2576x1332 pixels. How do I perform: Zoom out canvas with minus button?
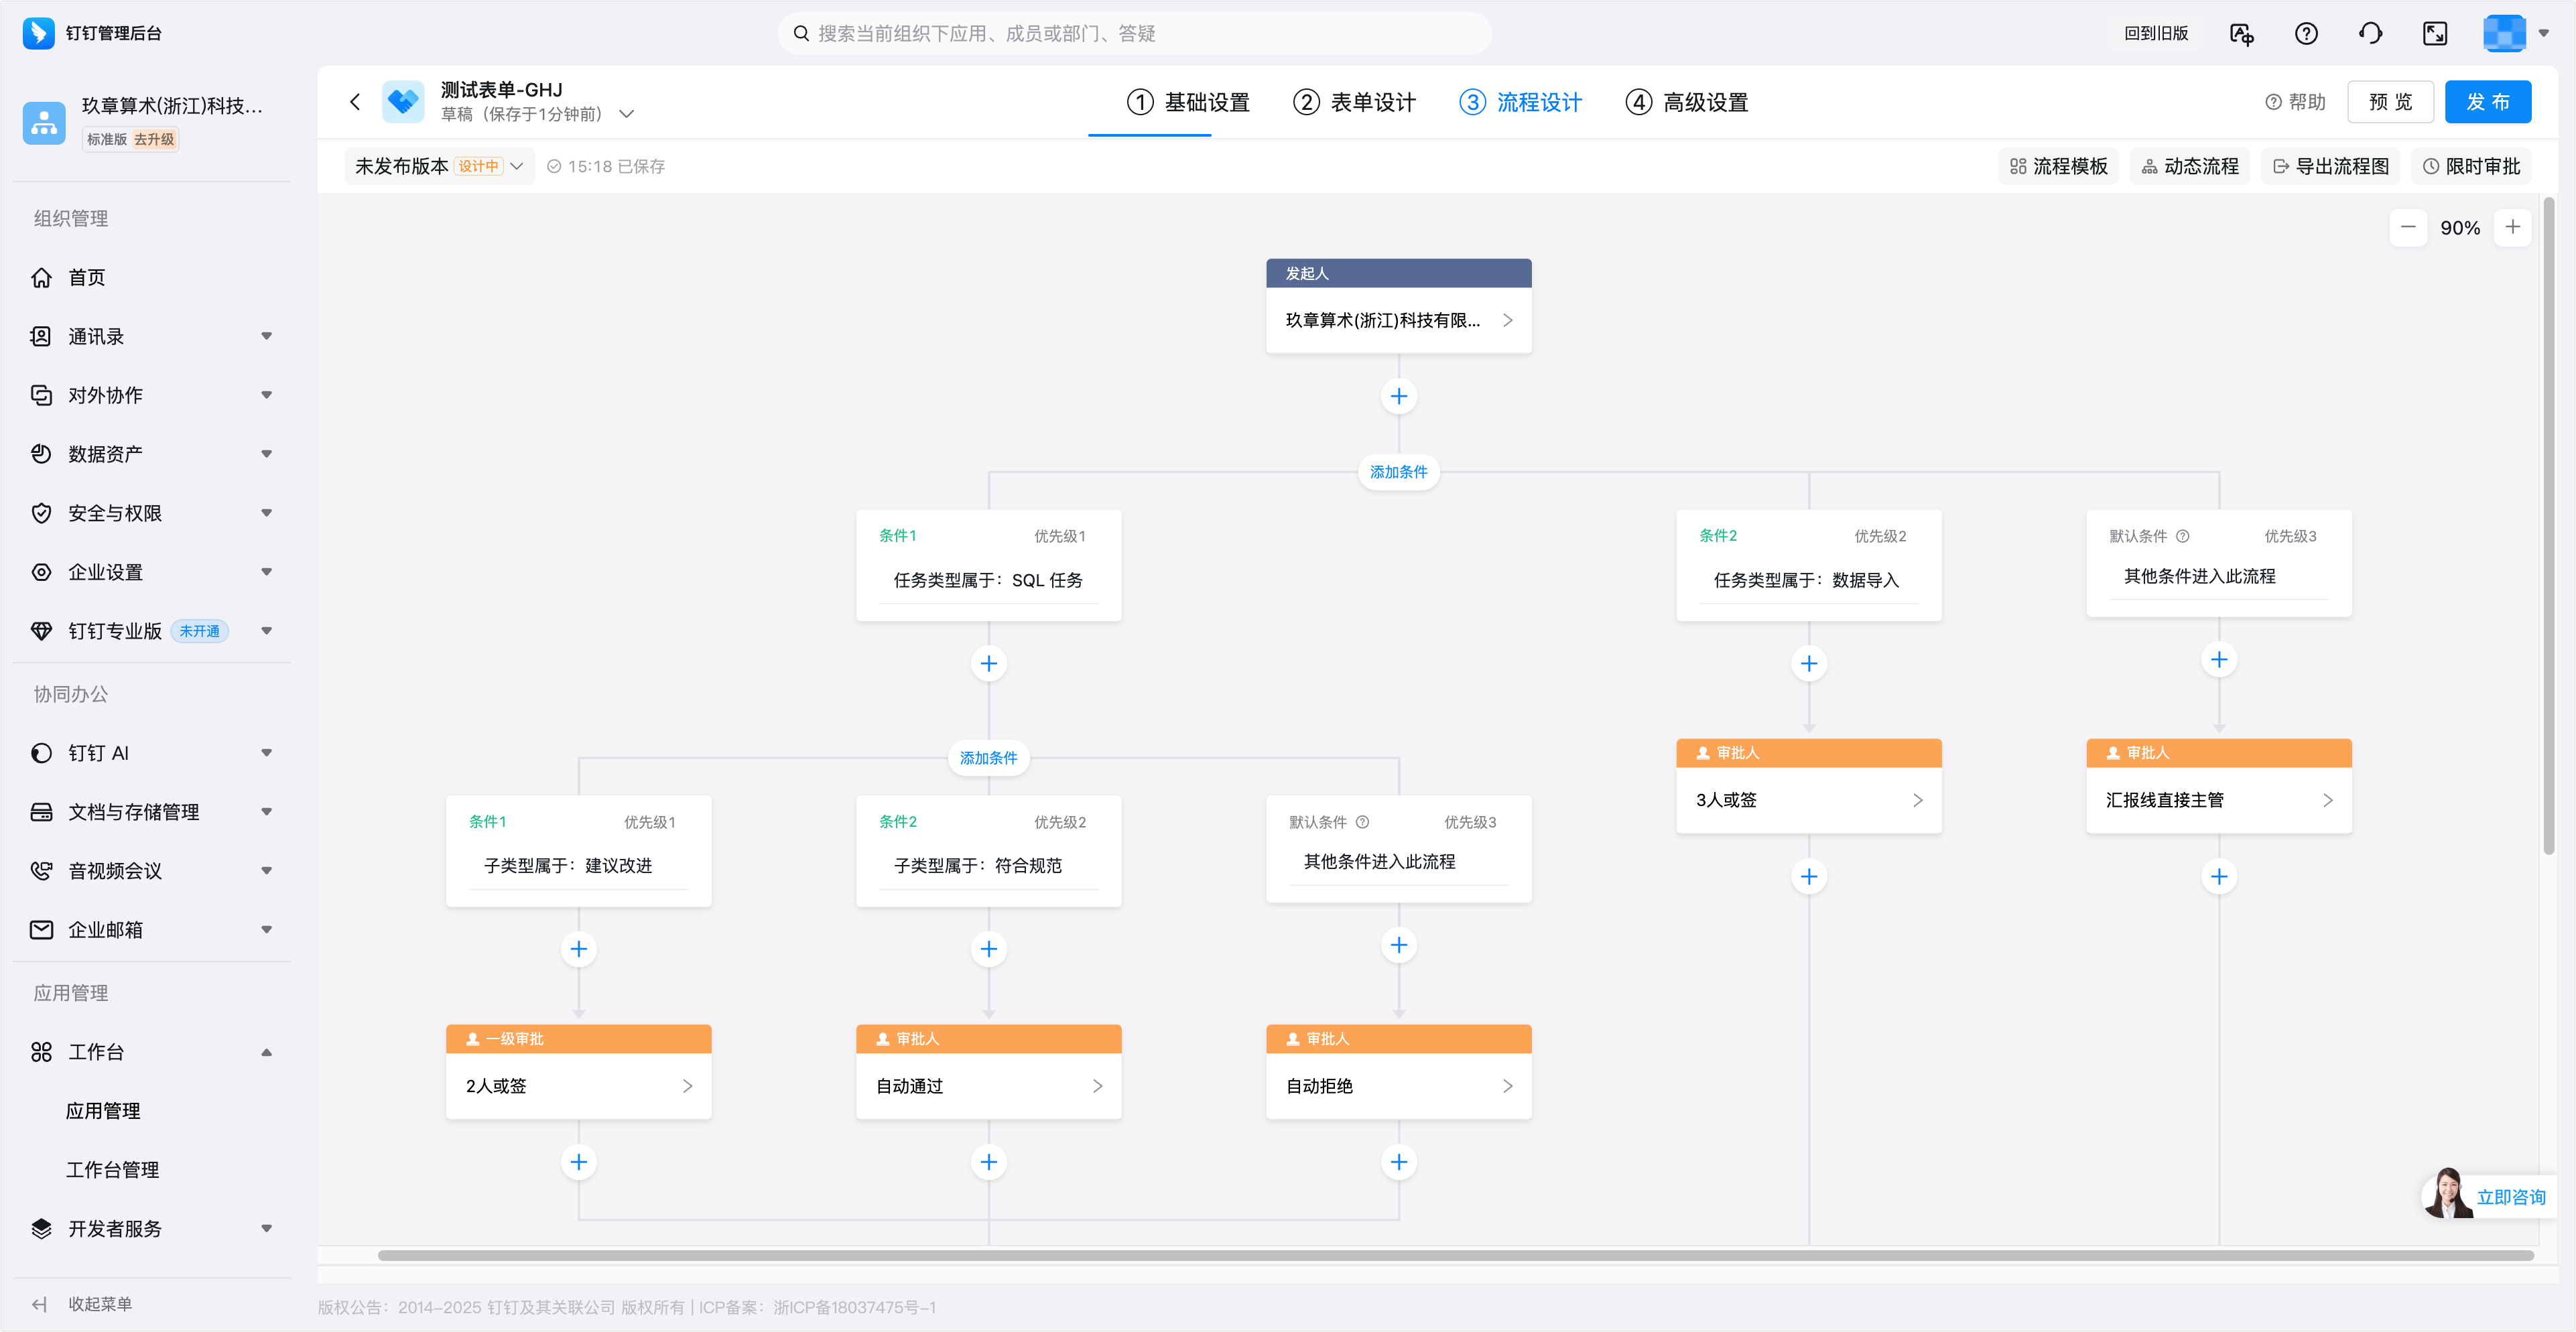[2408, 227]
